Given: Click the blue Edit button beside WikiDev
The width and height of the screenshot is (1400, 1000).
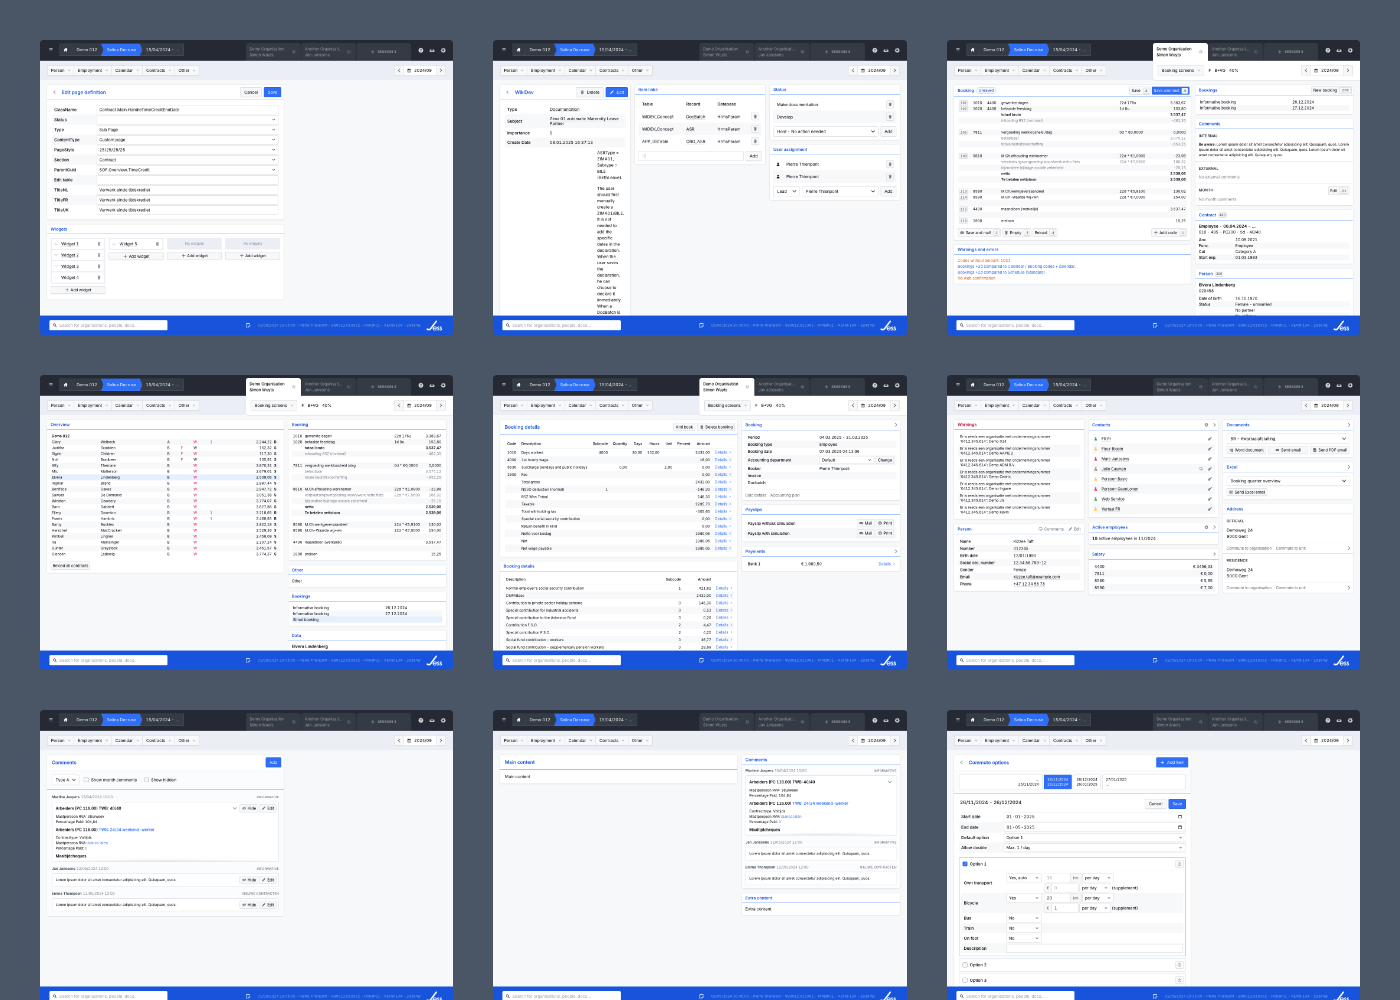Looking at the screenshot, I should point(617,92).
